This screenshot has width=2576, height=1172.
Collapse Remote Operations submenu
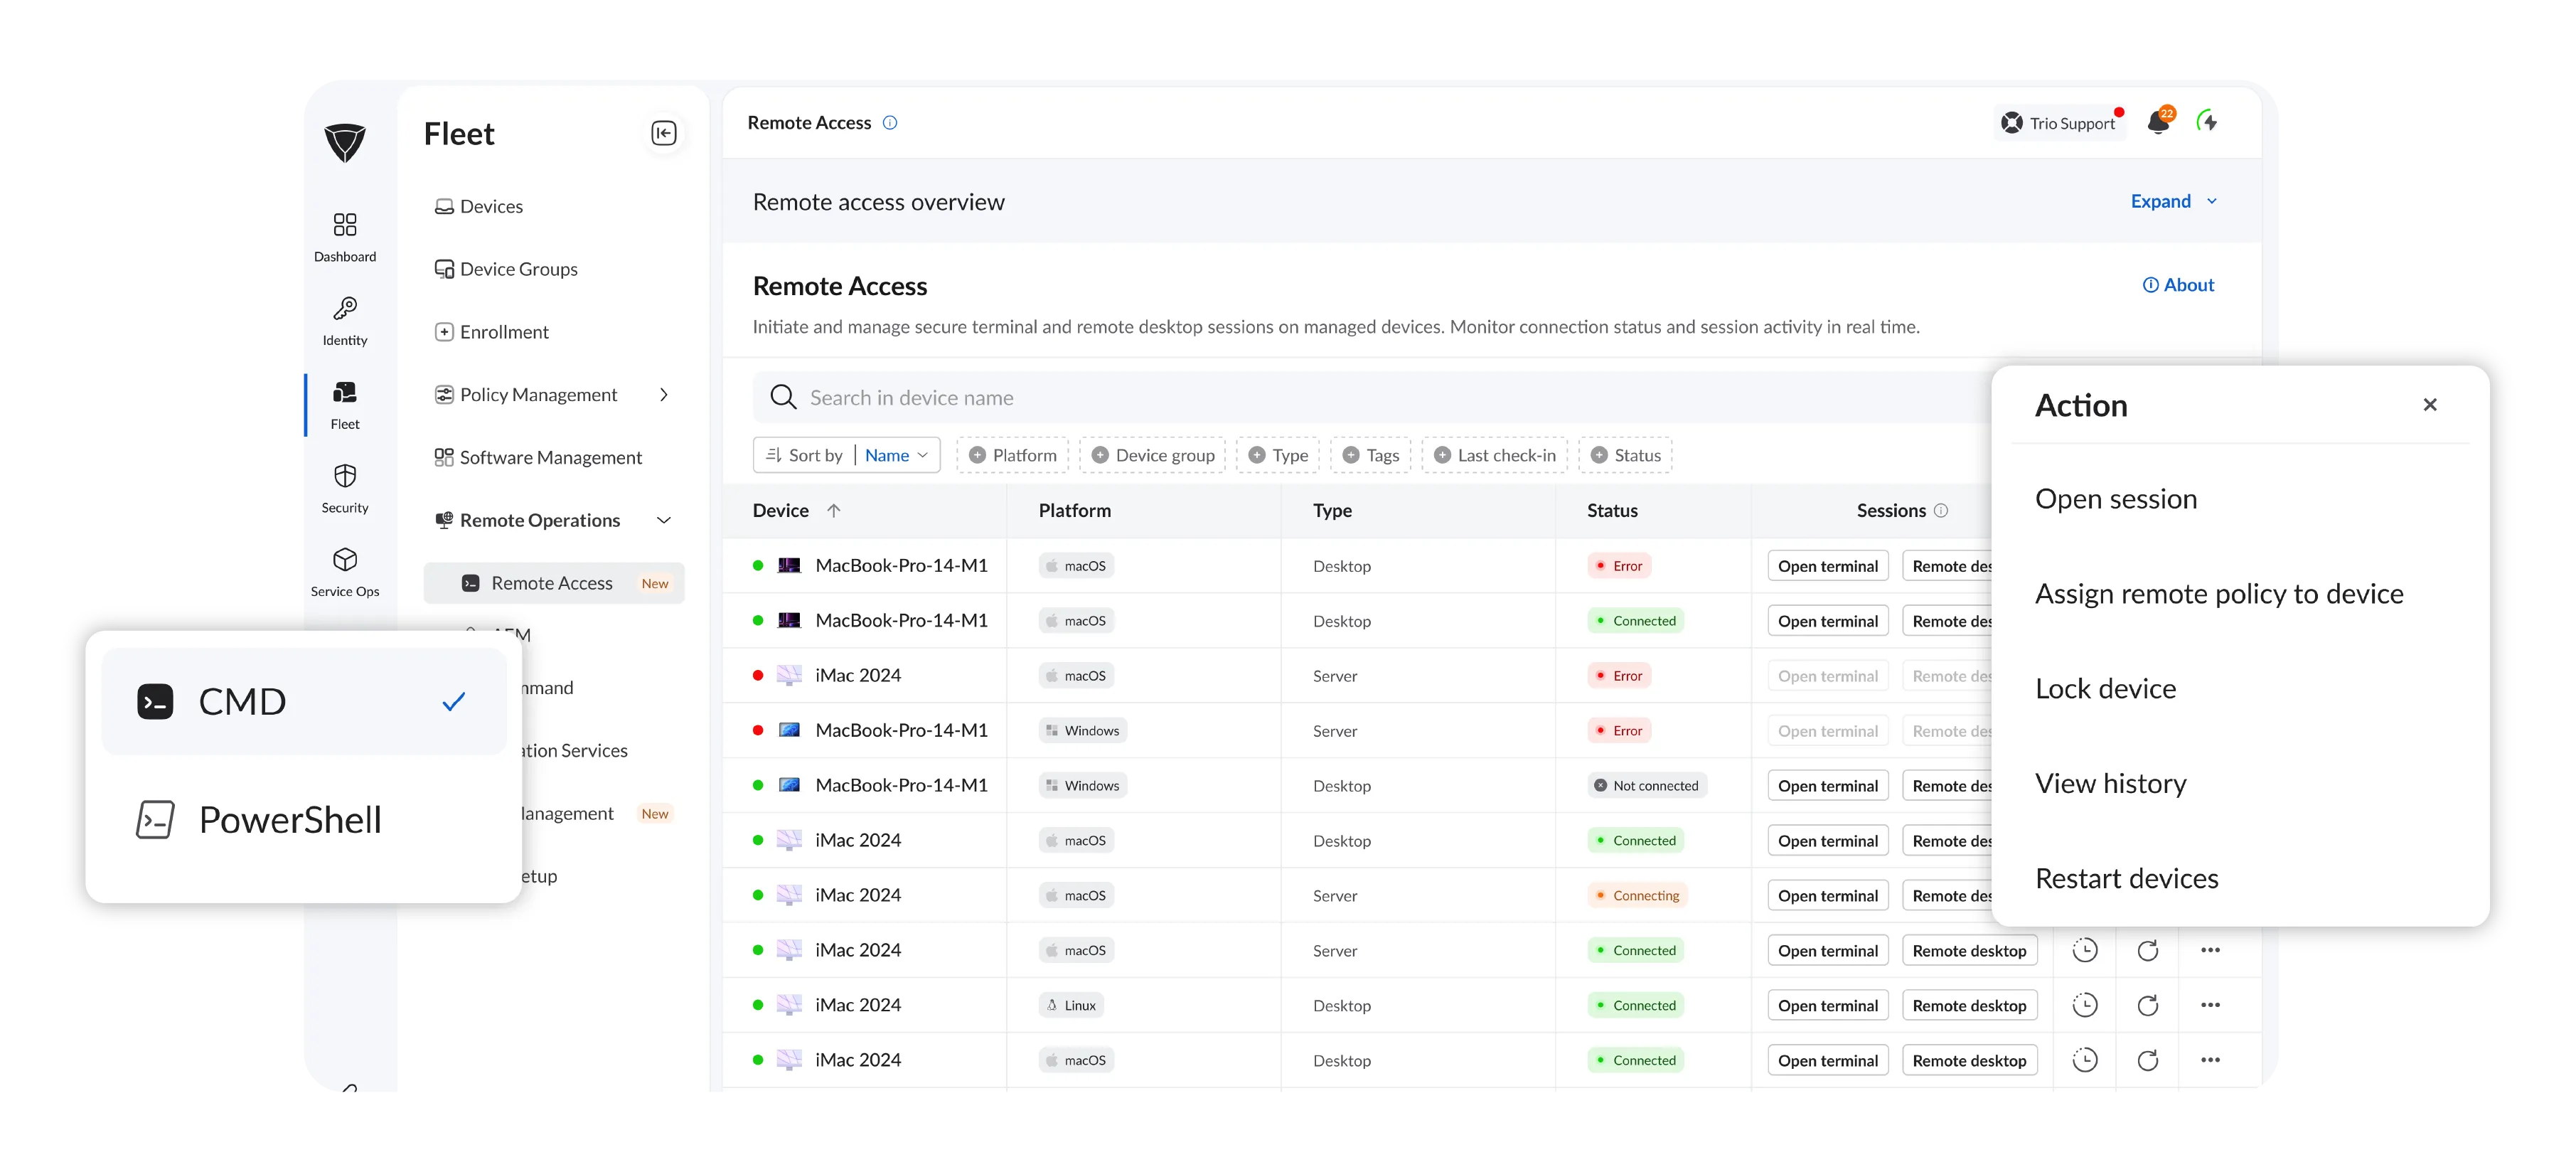pyautogui.click(x=664, y=520)
